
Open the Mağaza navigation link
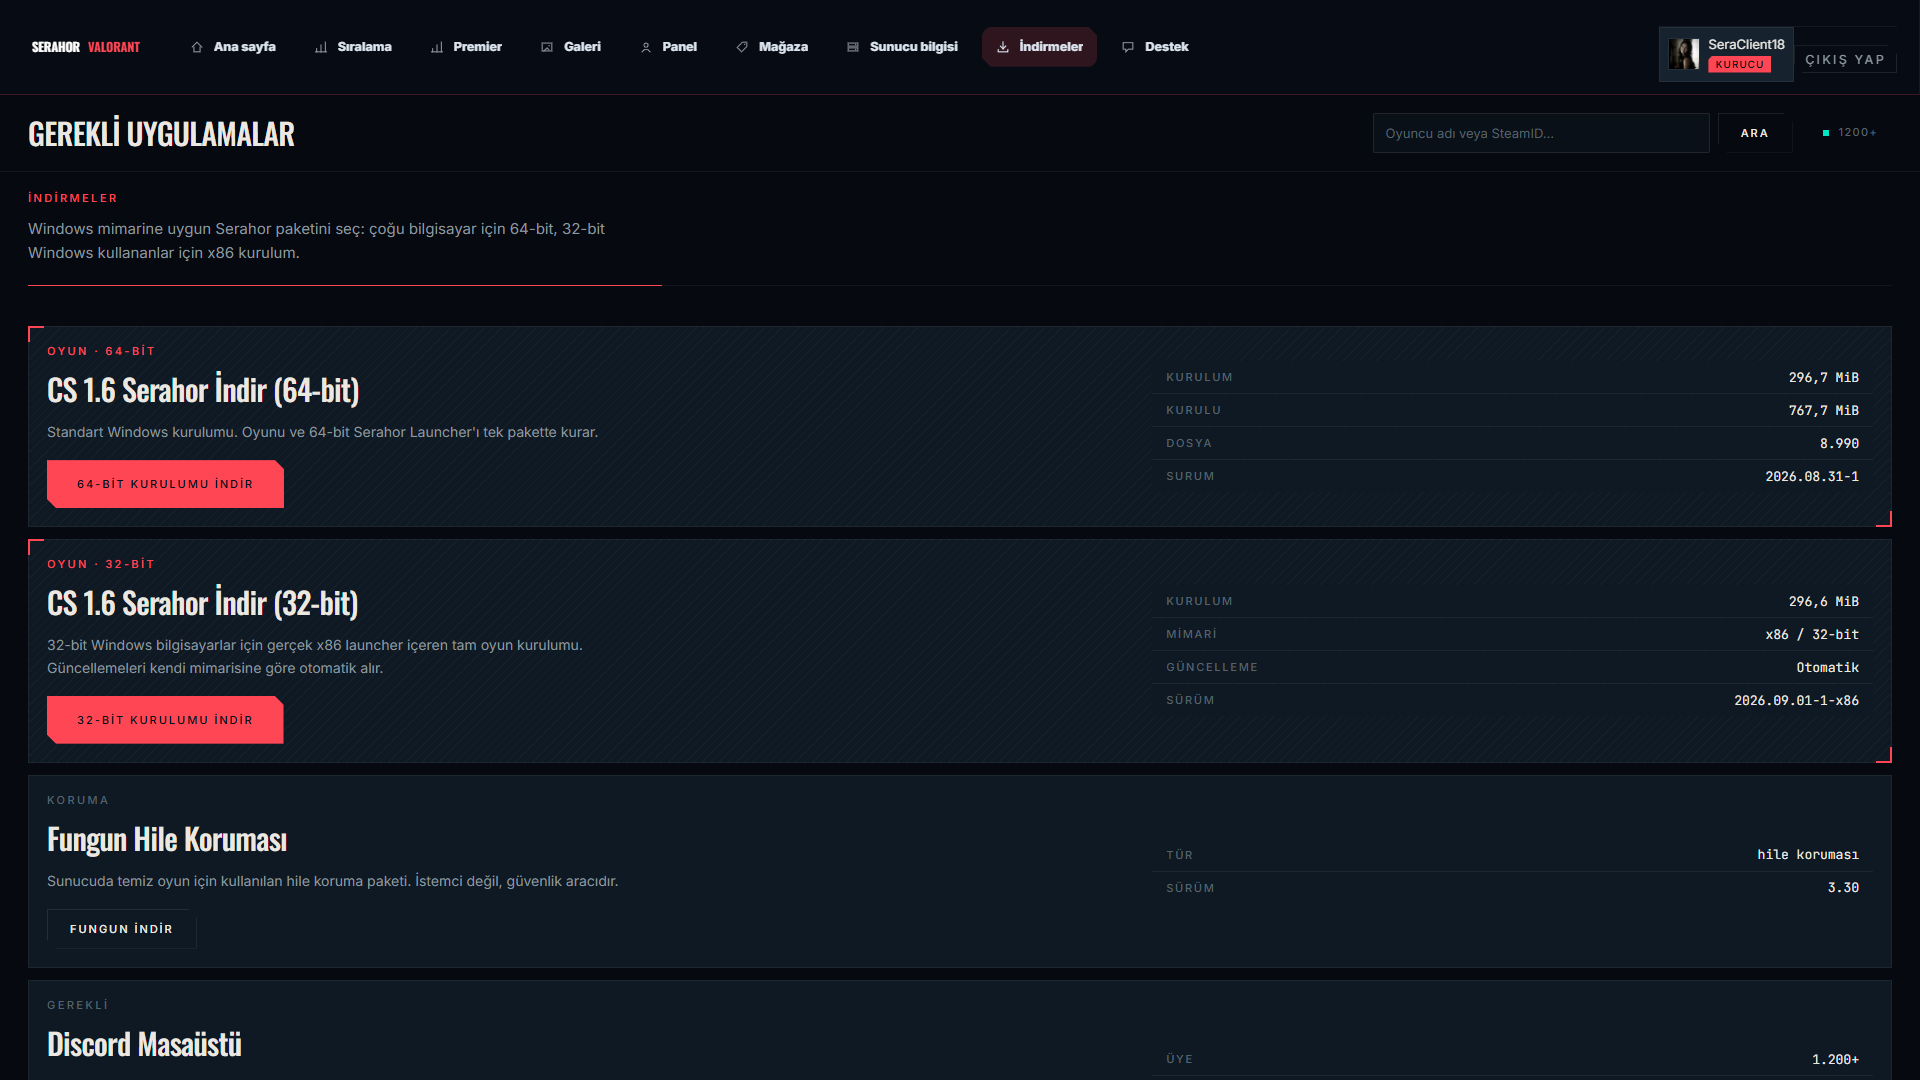pos(772,47)
